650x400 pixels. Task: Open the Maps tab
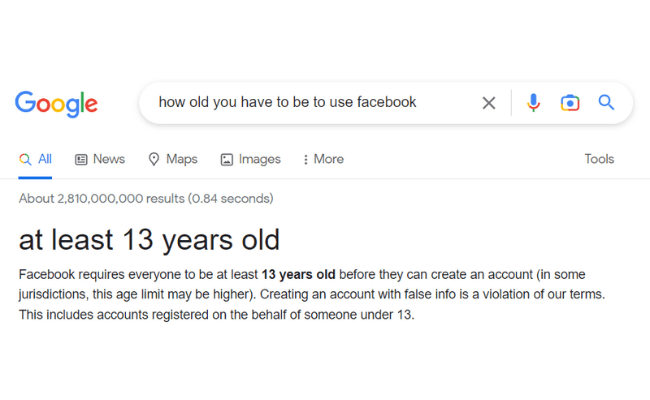[173, 159]
